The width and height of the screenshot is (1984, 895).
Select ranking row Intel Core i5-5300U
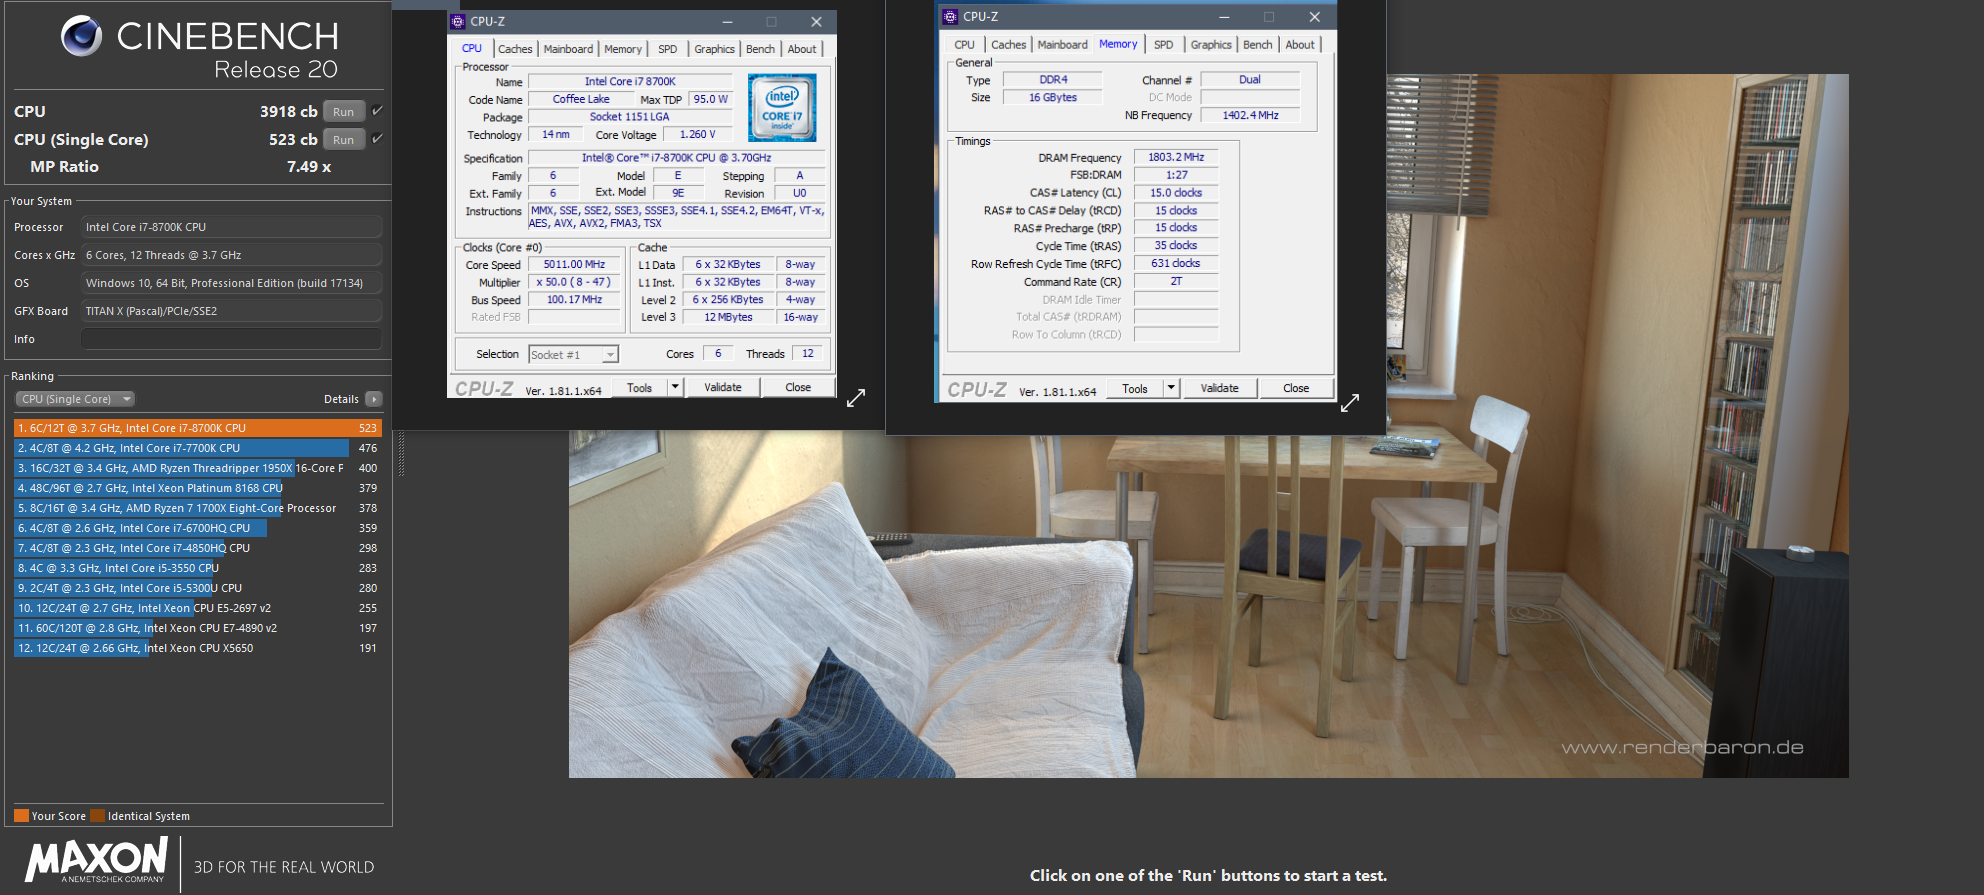197,588
